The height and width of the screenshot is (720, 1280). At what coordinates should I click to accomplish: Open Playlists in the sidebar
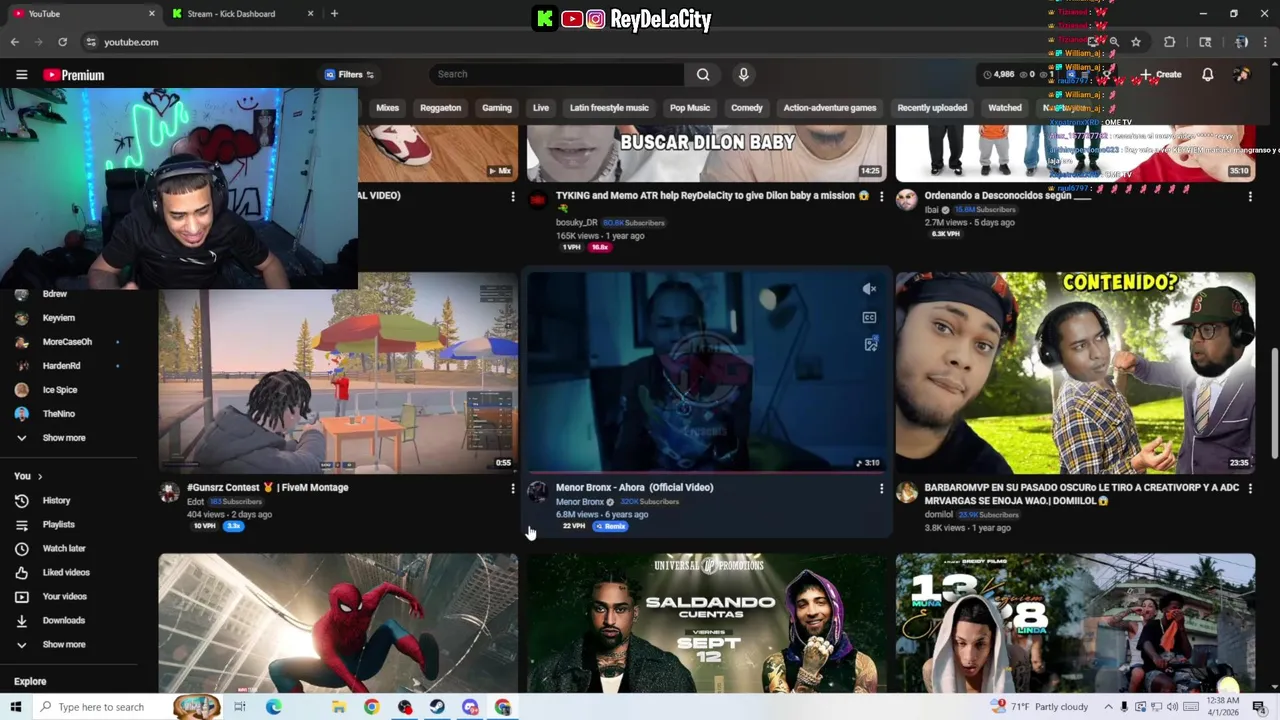click(58, 524)
